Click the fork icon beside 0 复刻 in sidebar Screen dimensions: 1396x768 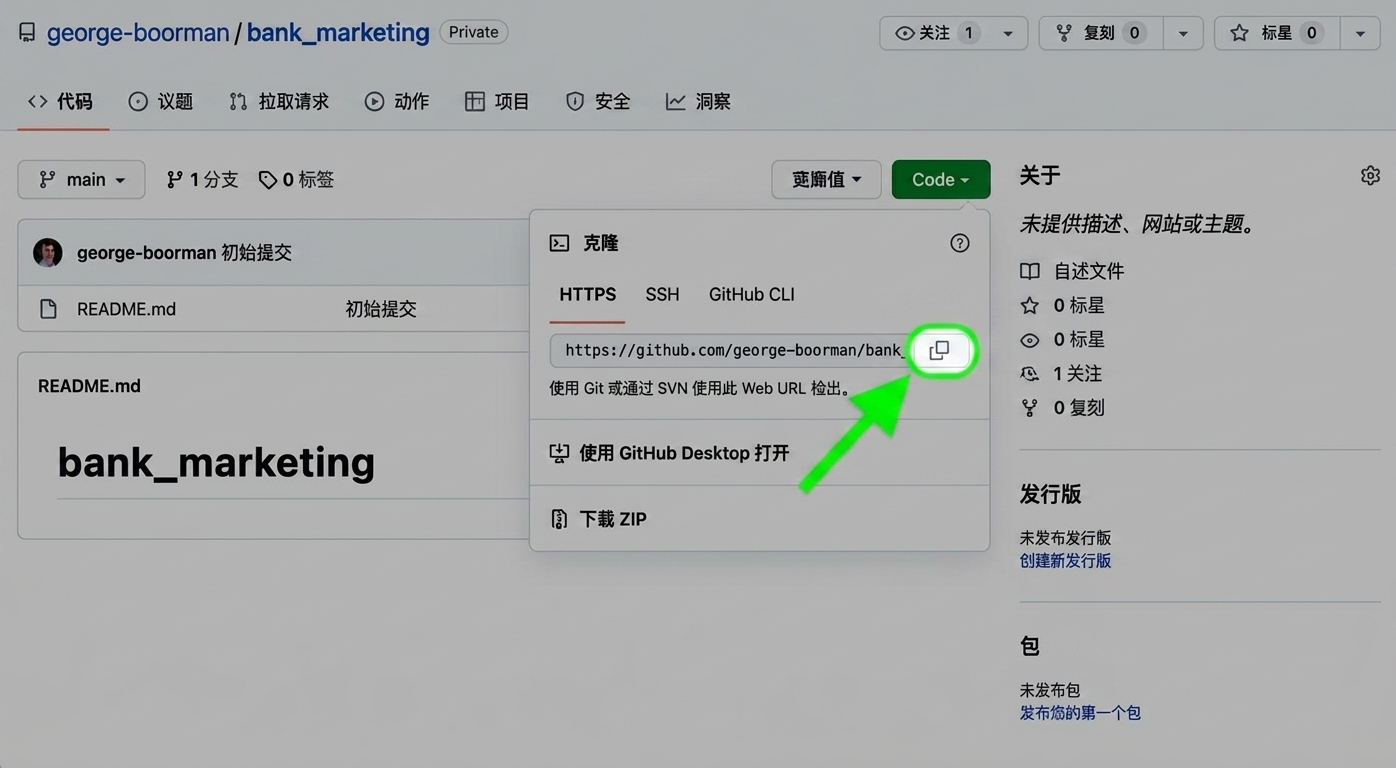pos(1030,408)
